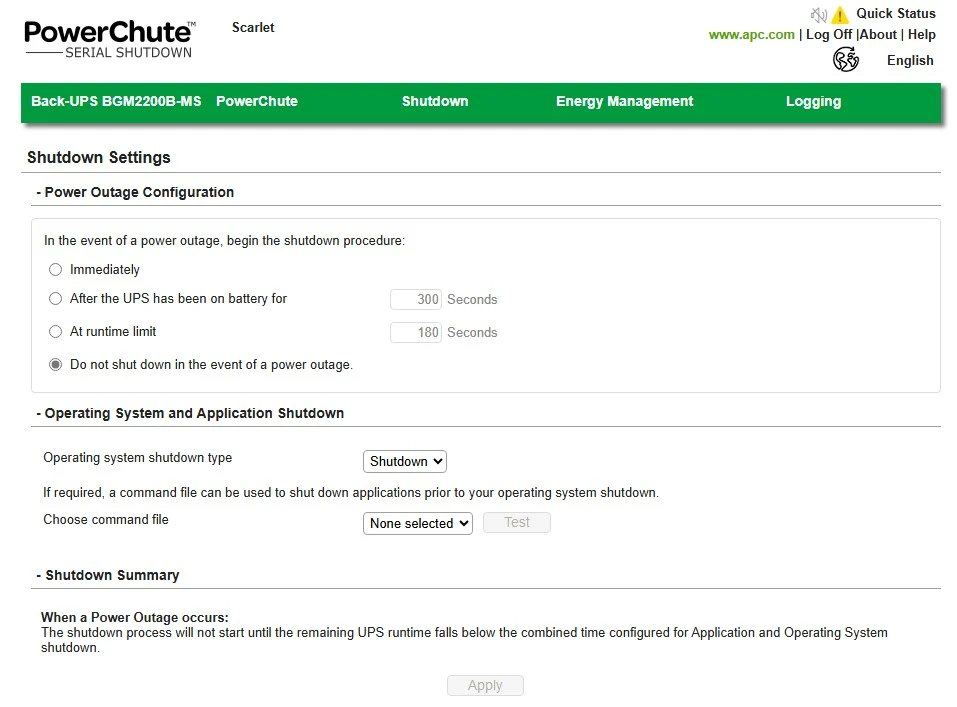Open the Logging menu

point(814,101)
